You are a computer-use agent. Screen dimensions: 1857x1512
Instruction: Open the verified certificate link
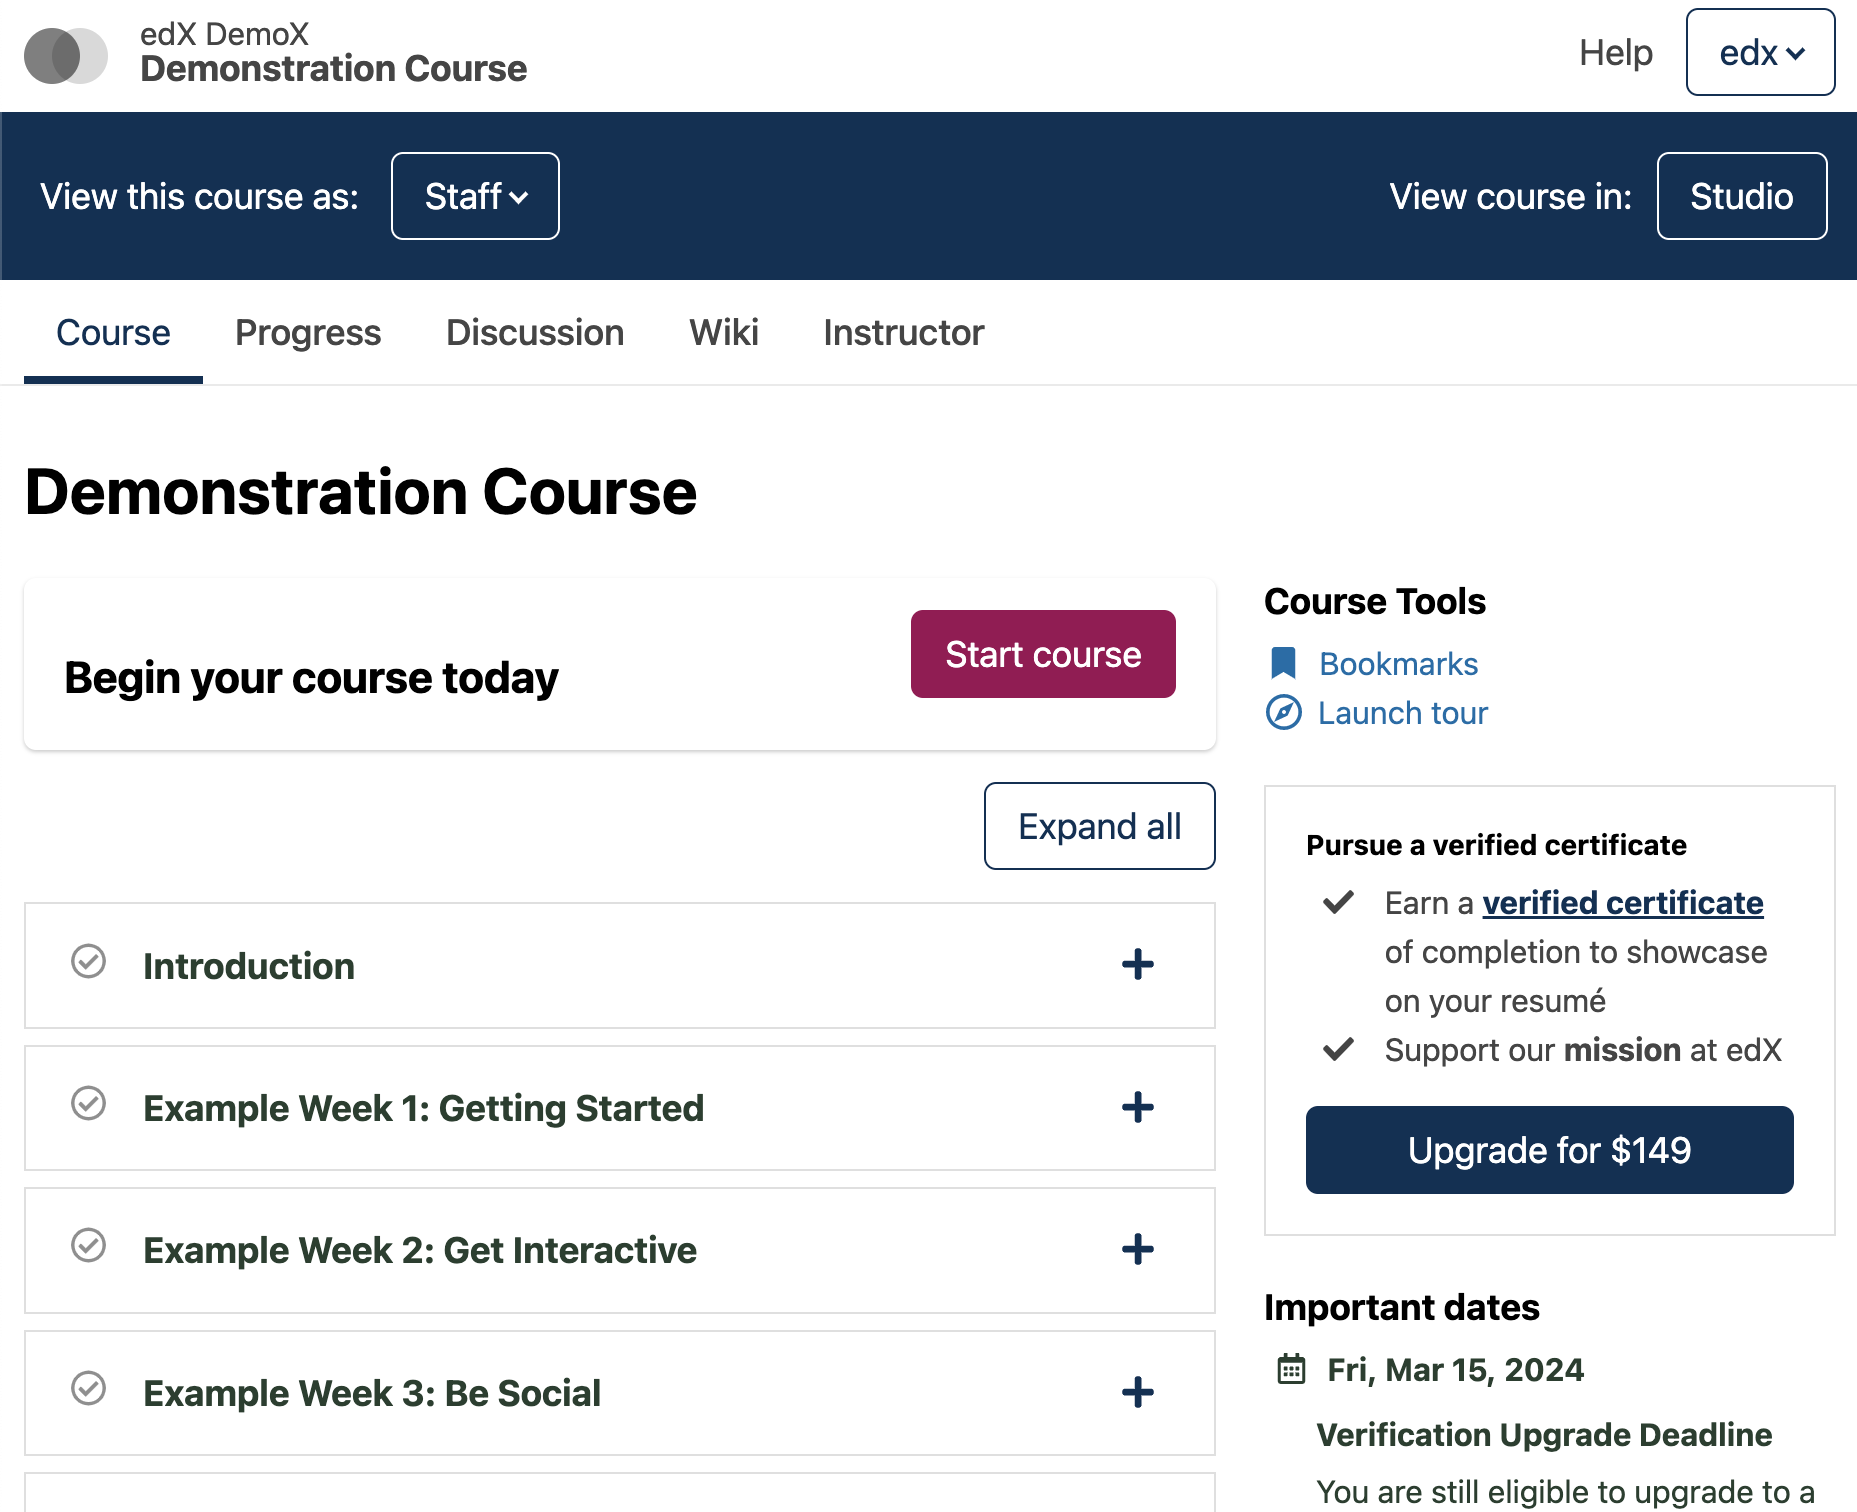tap(1623, 902)
